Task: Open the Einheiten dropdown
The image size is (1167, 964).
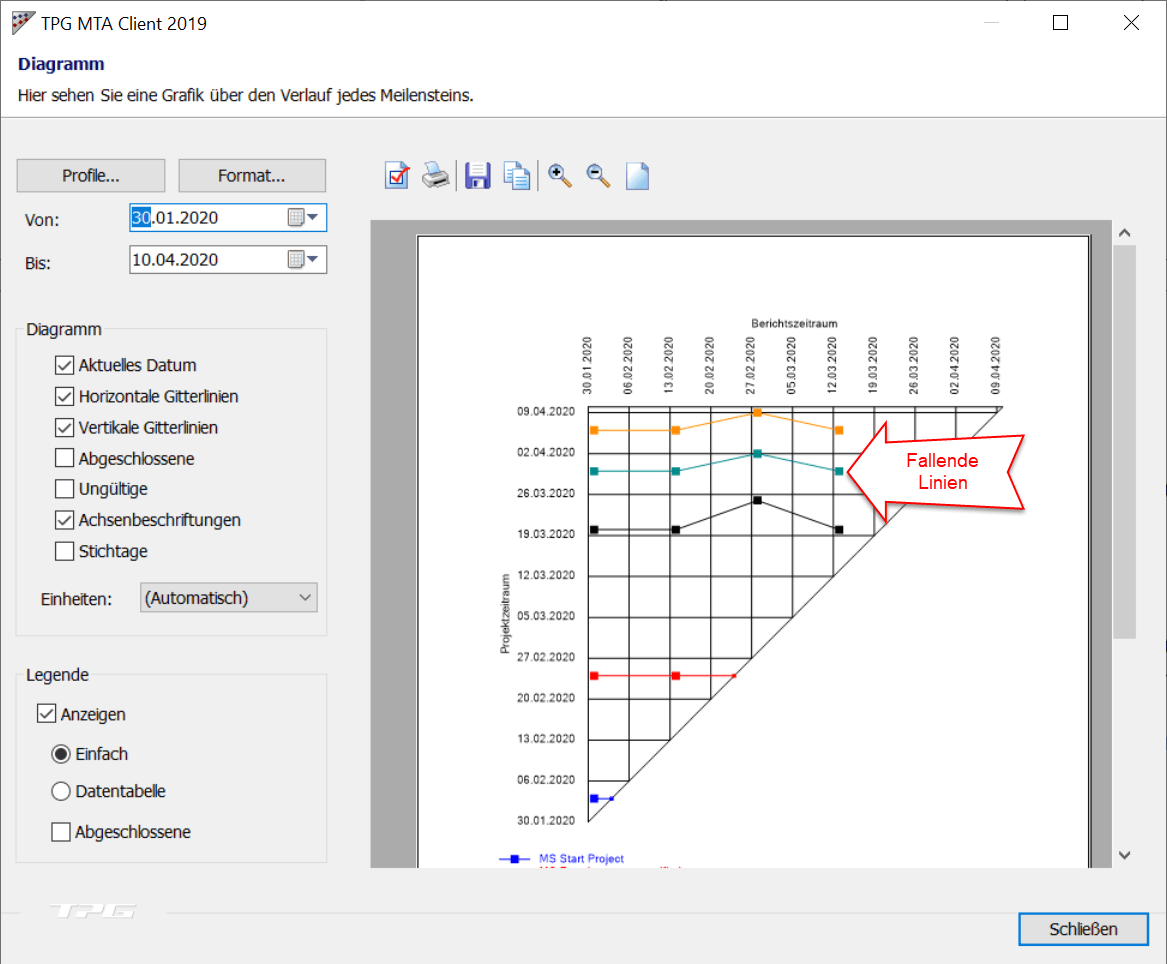Action: 228,597
